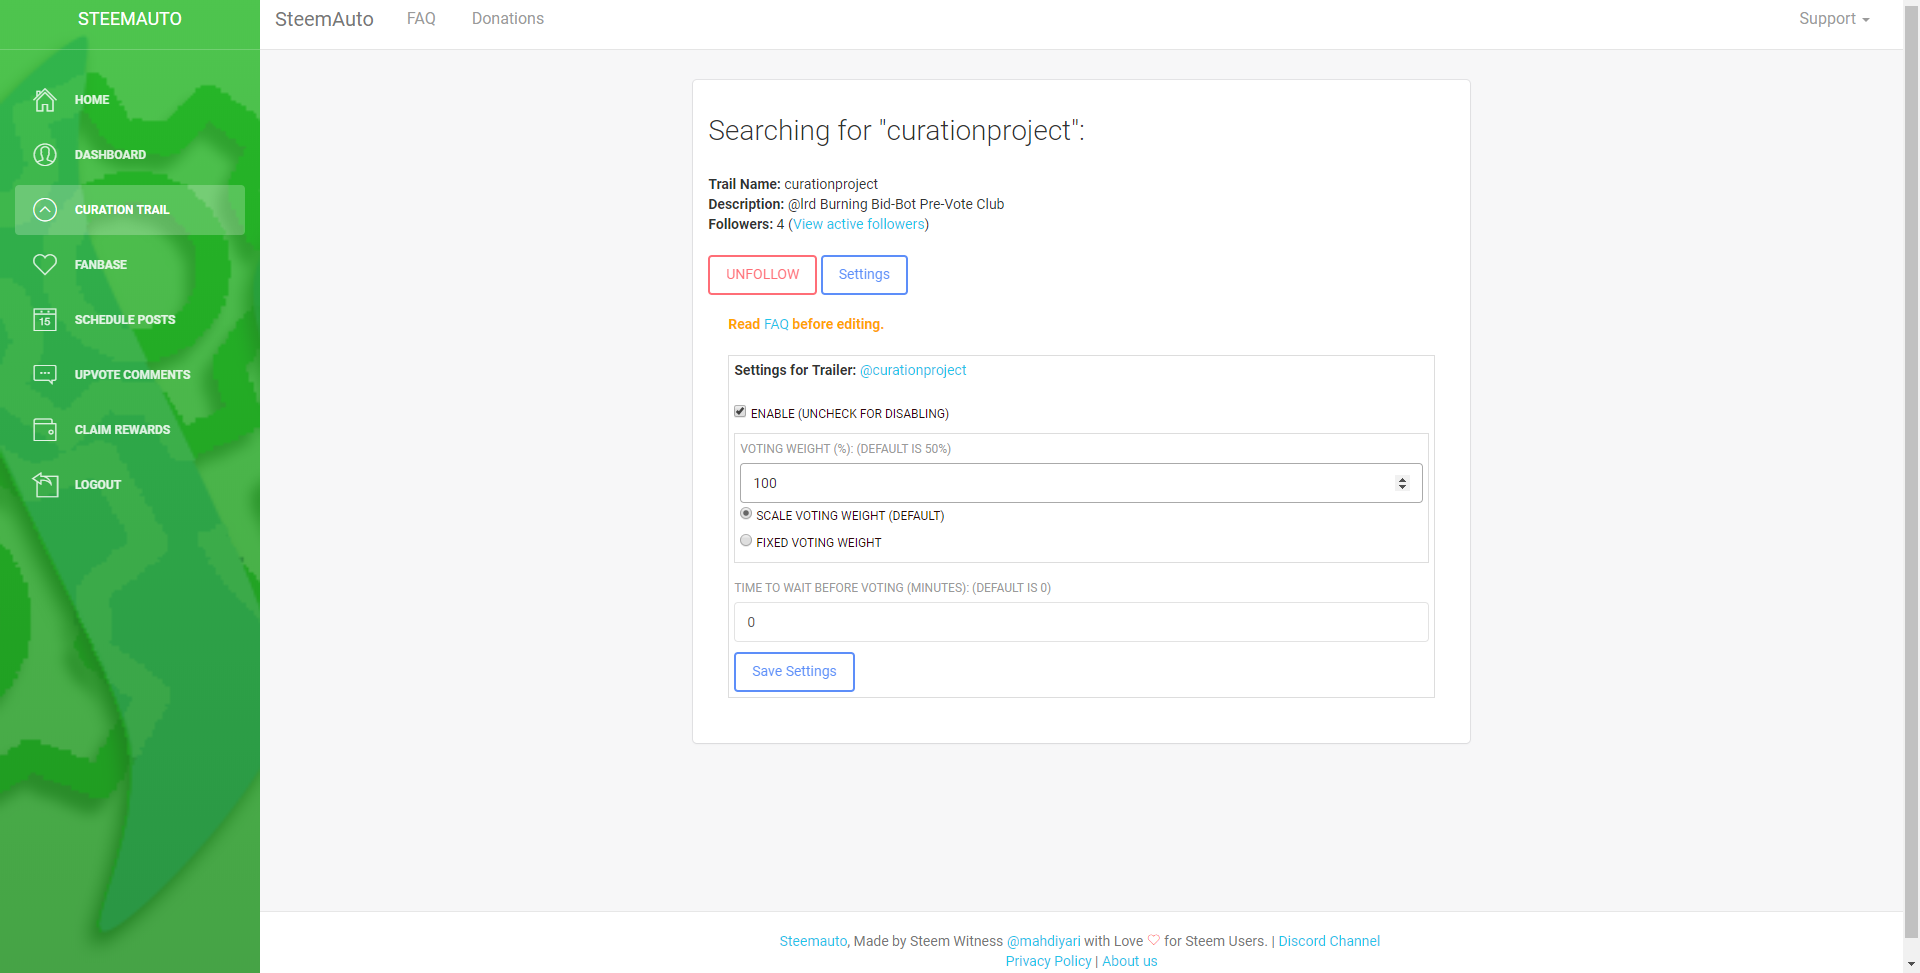The width and height of the screenshot is (1920, 973).
Task: Save the trailer settings
Action: tap(794, 672)
